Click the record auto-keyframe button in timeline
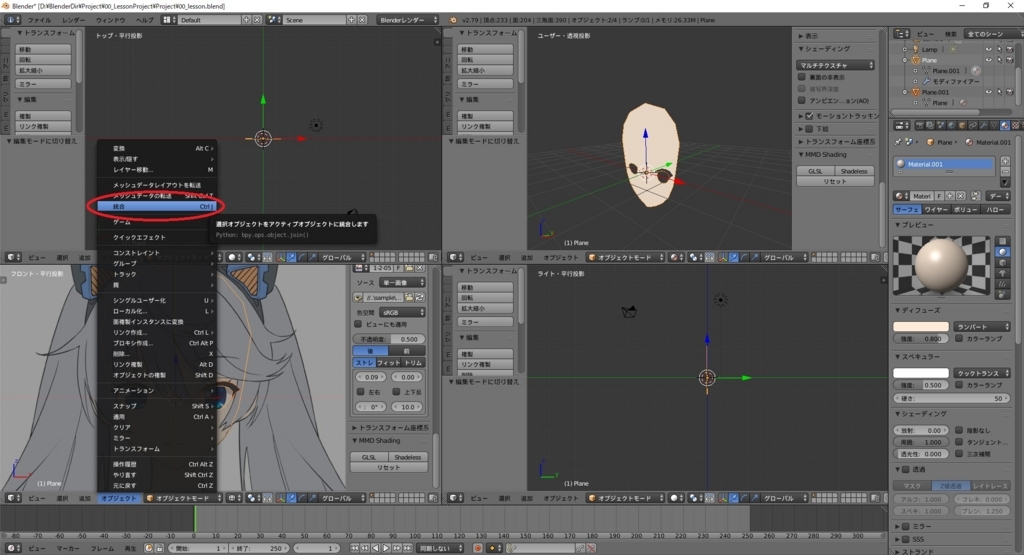 coord(478,548)
